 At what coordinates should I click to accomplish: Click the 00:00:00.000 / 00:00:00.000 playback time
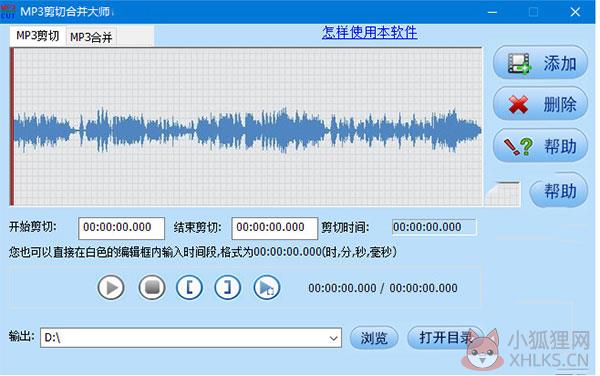(x=383, y=288)
